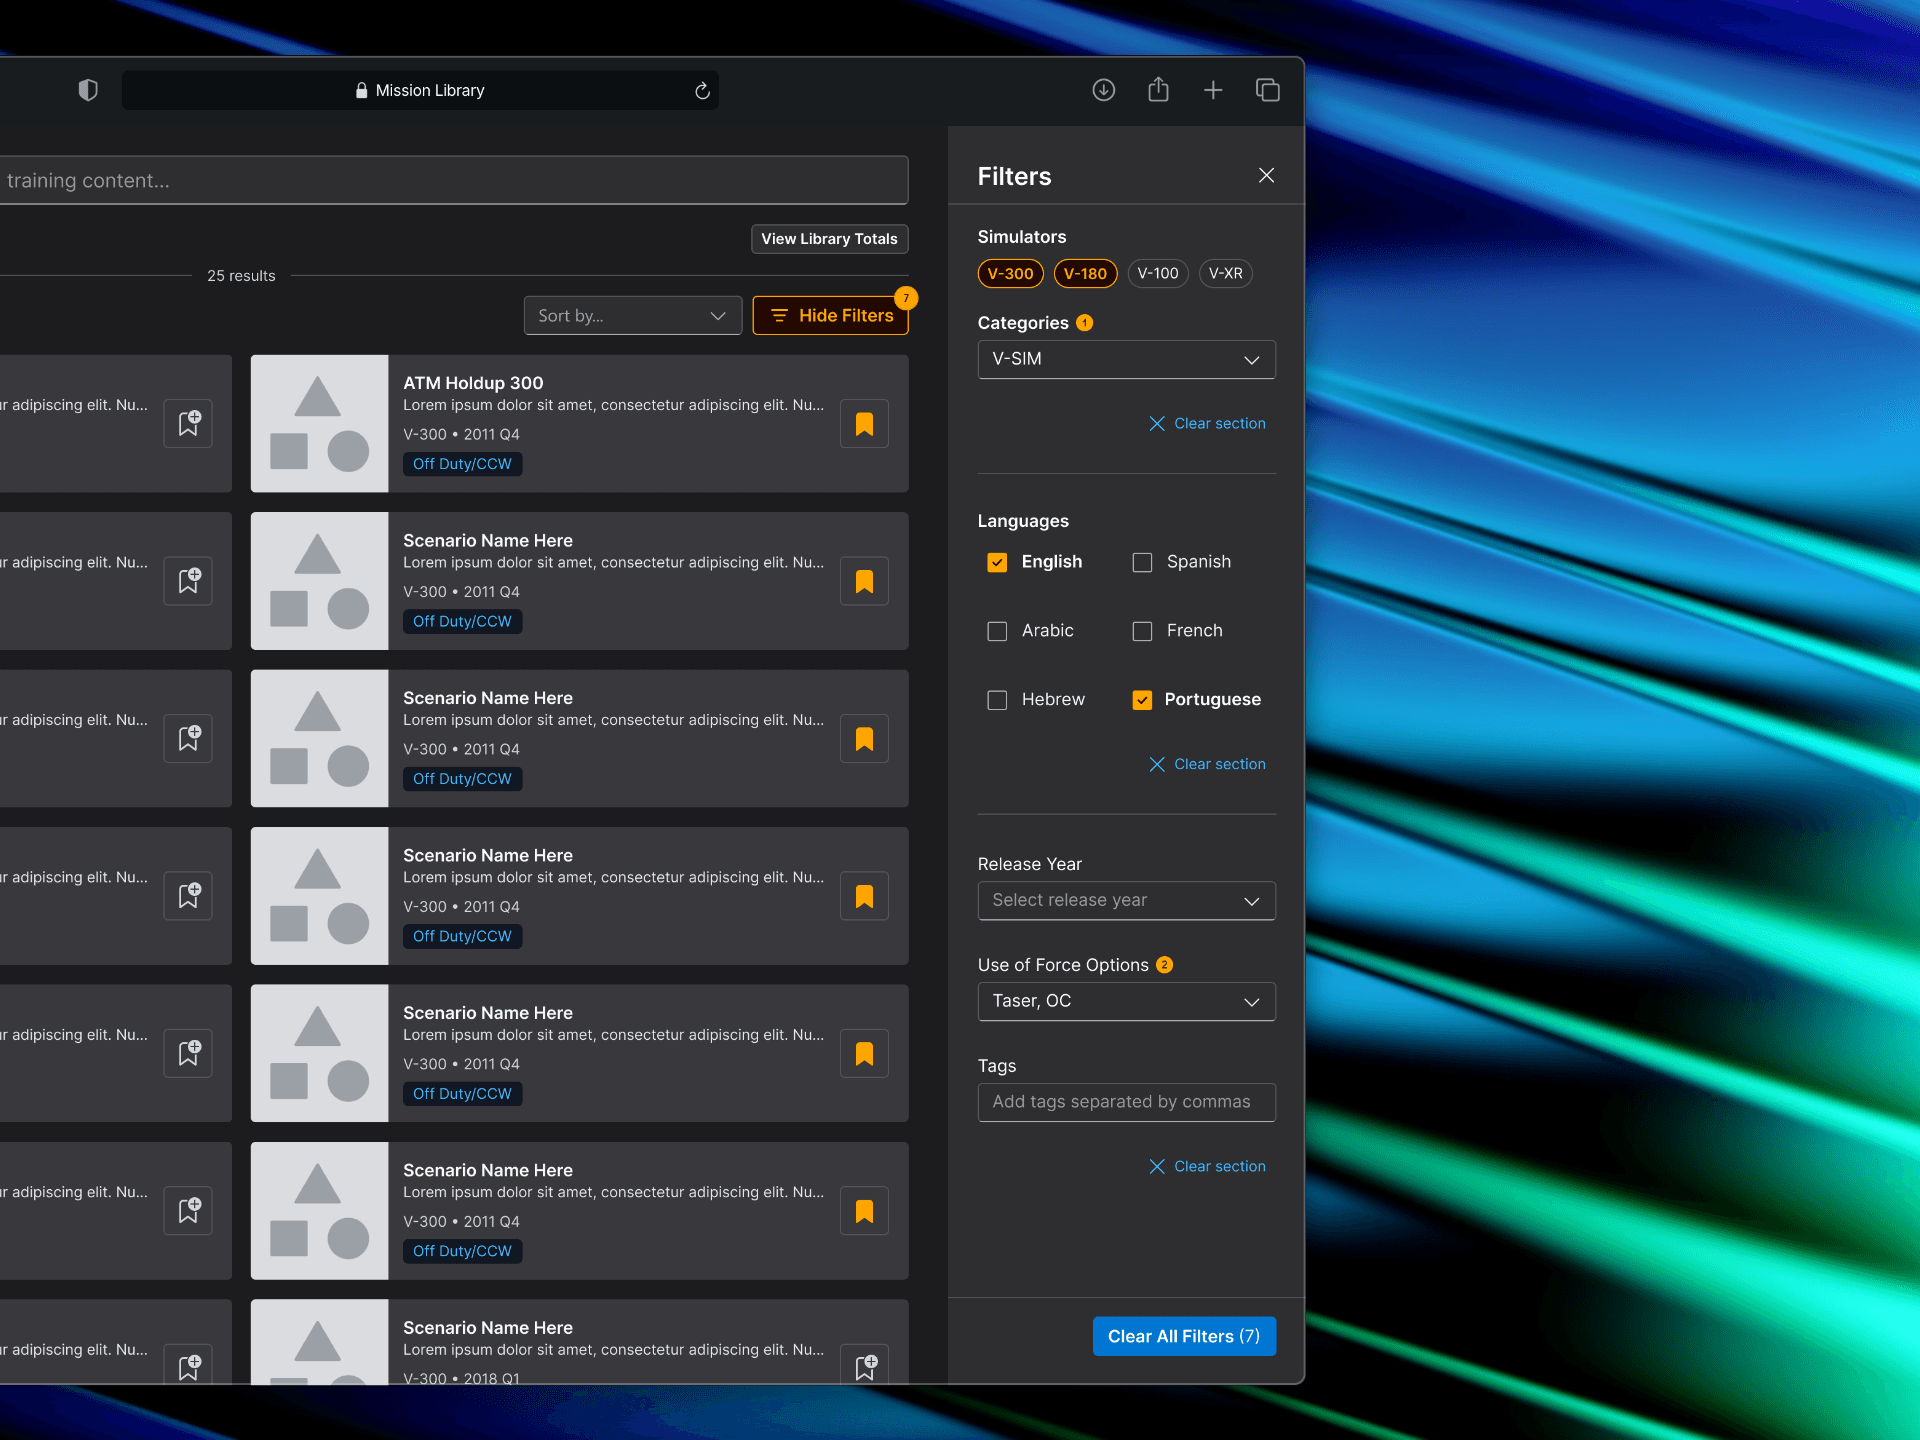This screenshot has height=1440, width=1920.
Task: Click Clear All Filters button
Action: click(1184, 1336)
